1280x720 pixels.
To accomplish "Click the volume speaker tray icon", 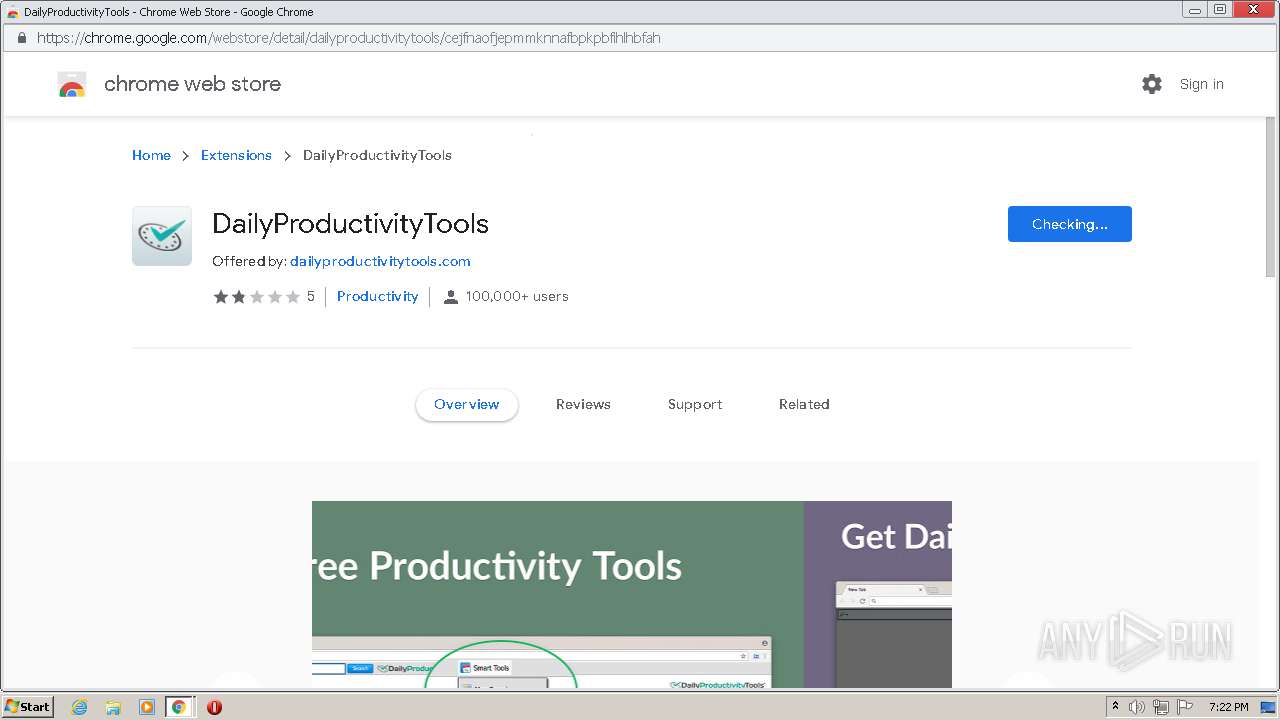I will coord(1137,707).
